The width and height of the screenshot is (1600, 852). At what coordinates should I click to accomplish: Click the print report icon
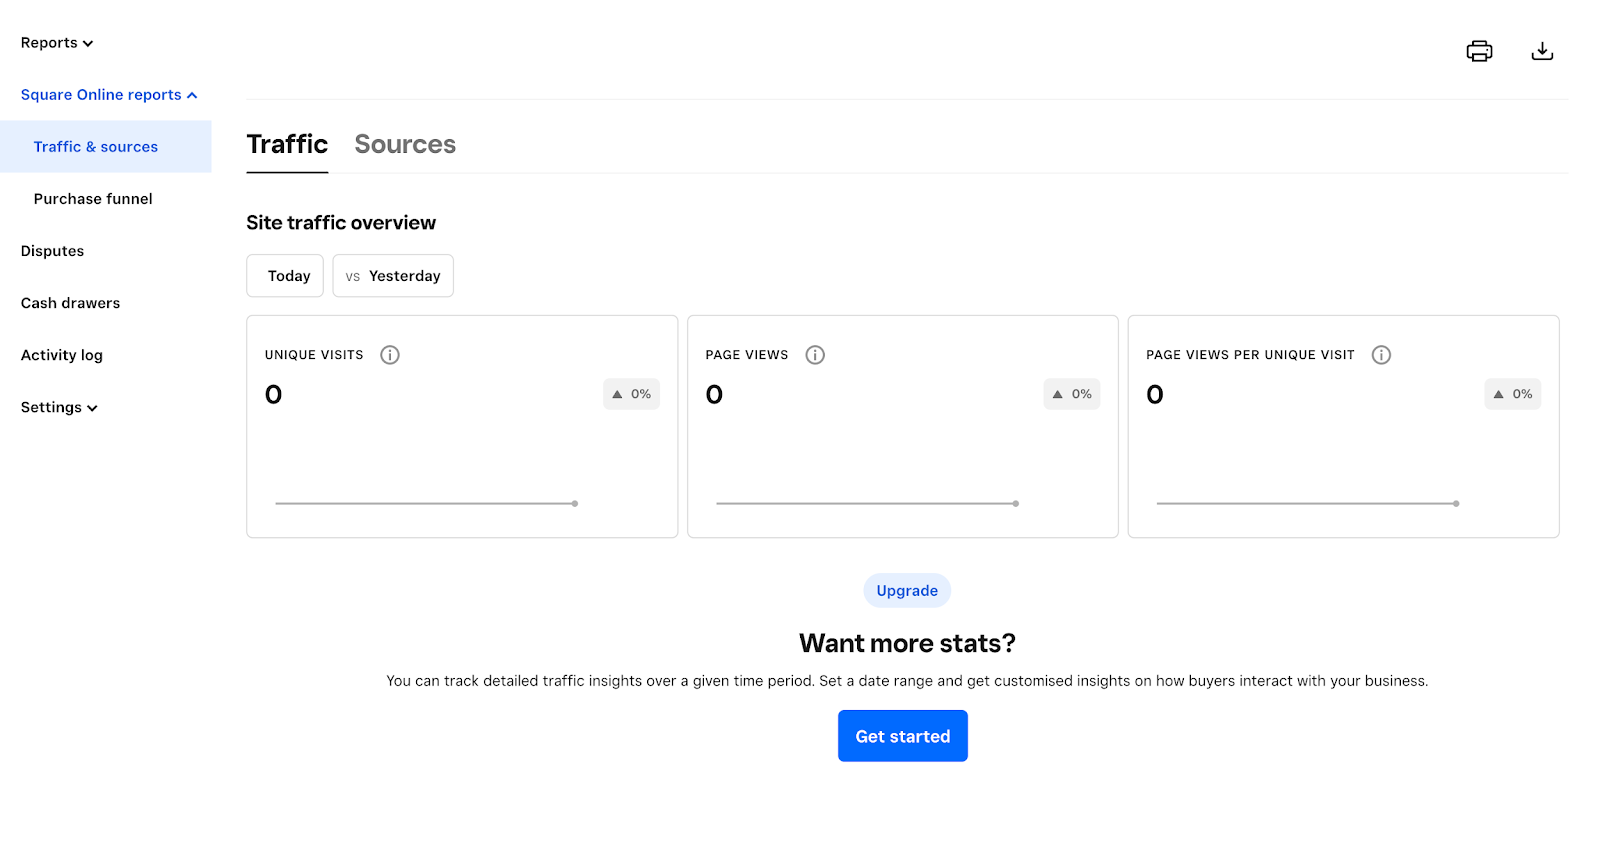(1479, 51)
